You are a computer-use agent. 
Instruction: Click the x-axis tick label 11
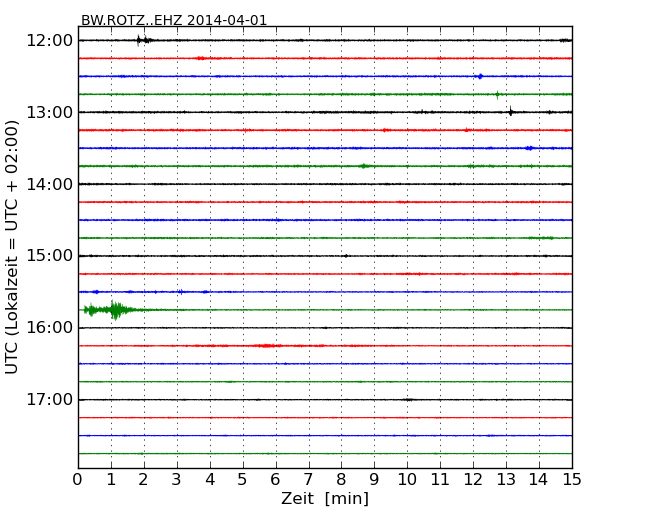(x=440, y=480)
